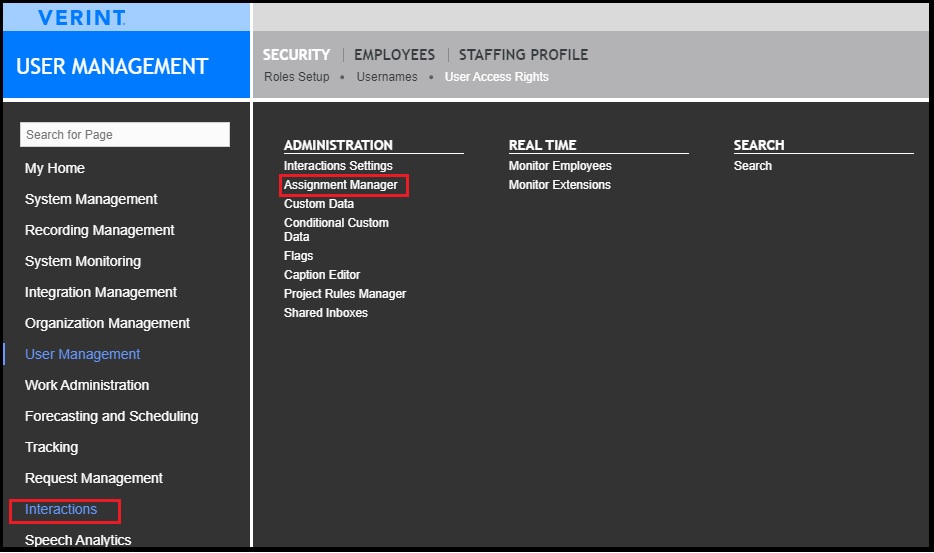Screen dimensions: 934x553
Task: Open Shared Inboxes
Action: click(x=325, y=313)
